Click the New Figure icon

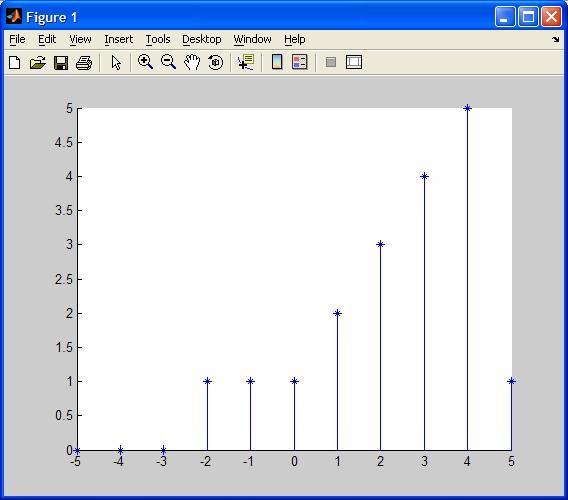tap(14, 62)
